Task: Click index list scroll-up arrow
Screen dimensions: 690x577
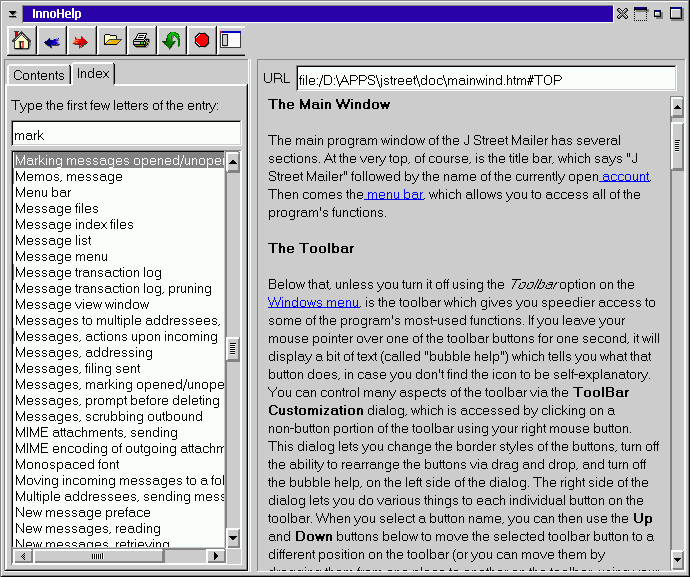Action: [233, 162]
